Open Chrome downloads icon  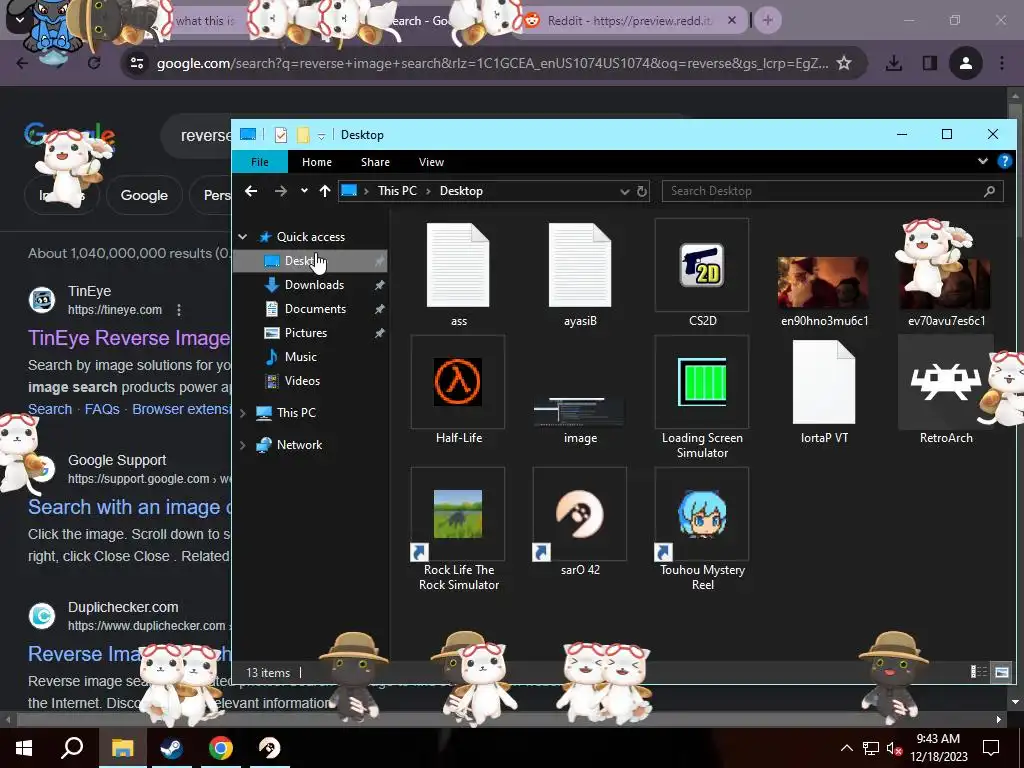coord(894,63)
